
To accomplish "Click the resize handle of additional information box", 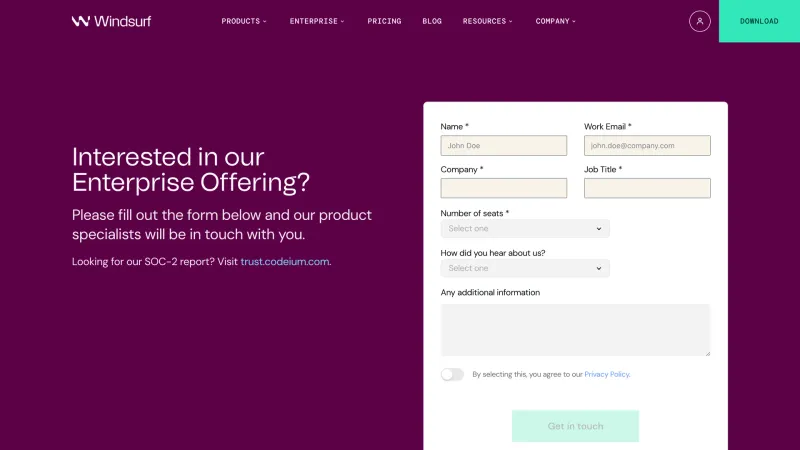I will pos(708,354).
